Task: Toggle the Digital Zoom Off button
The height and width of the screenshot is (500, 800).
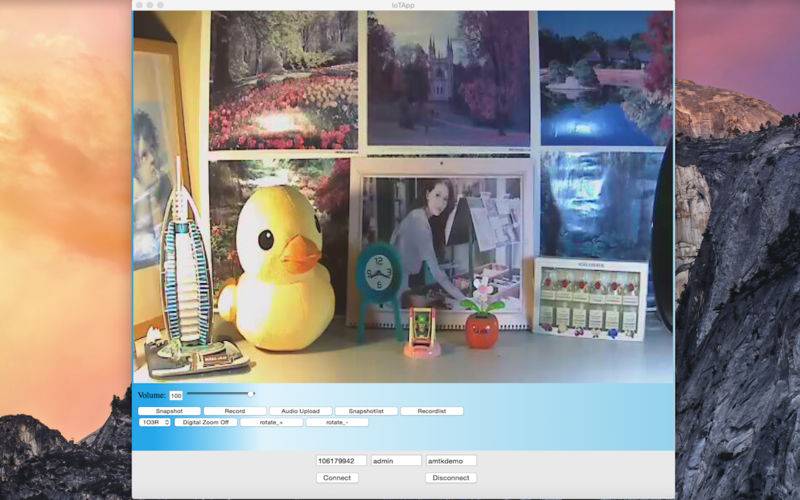Action: coord(206,422)
